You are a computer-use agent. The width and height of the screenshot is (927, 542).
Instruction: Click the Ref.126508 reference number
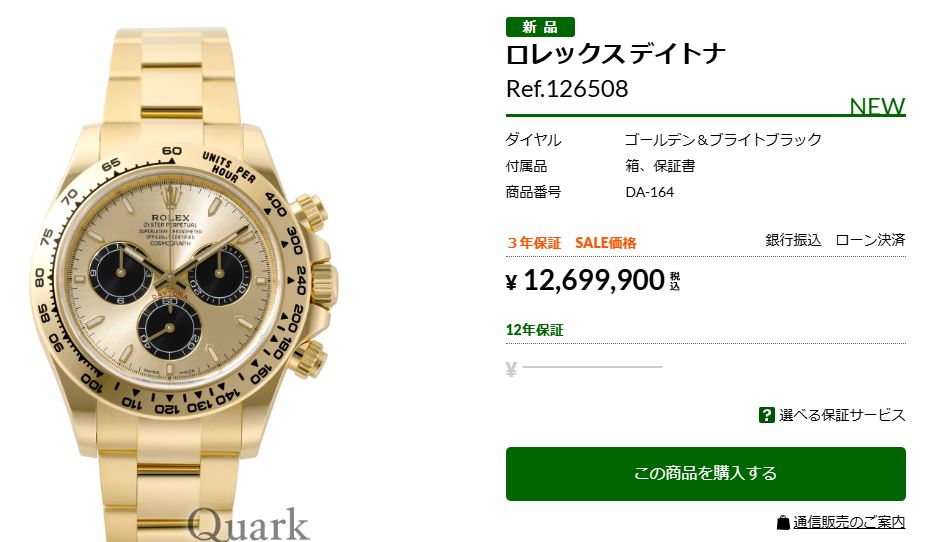click(567, 89)
